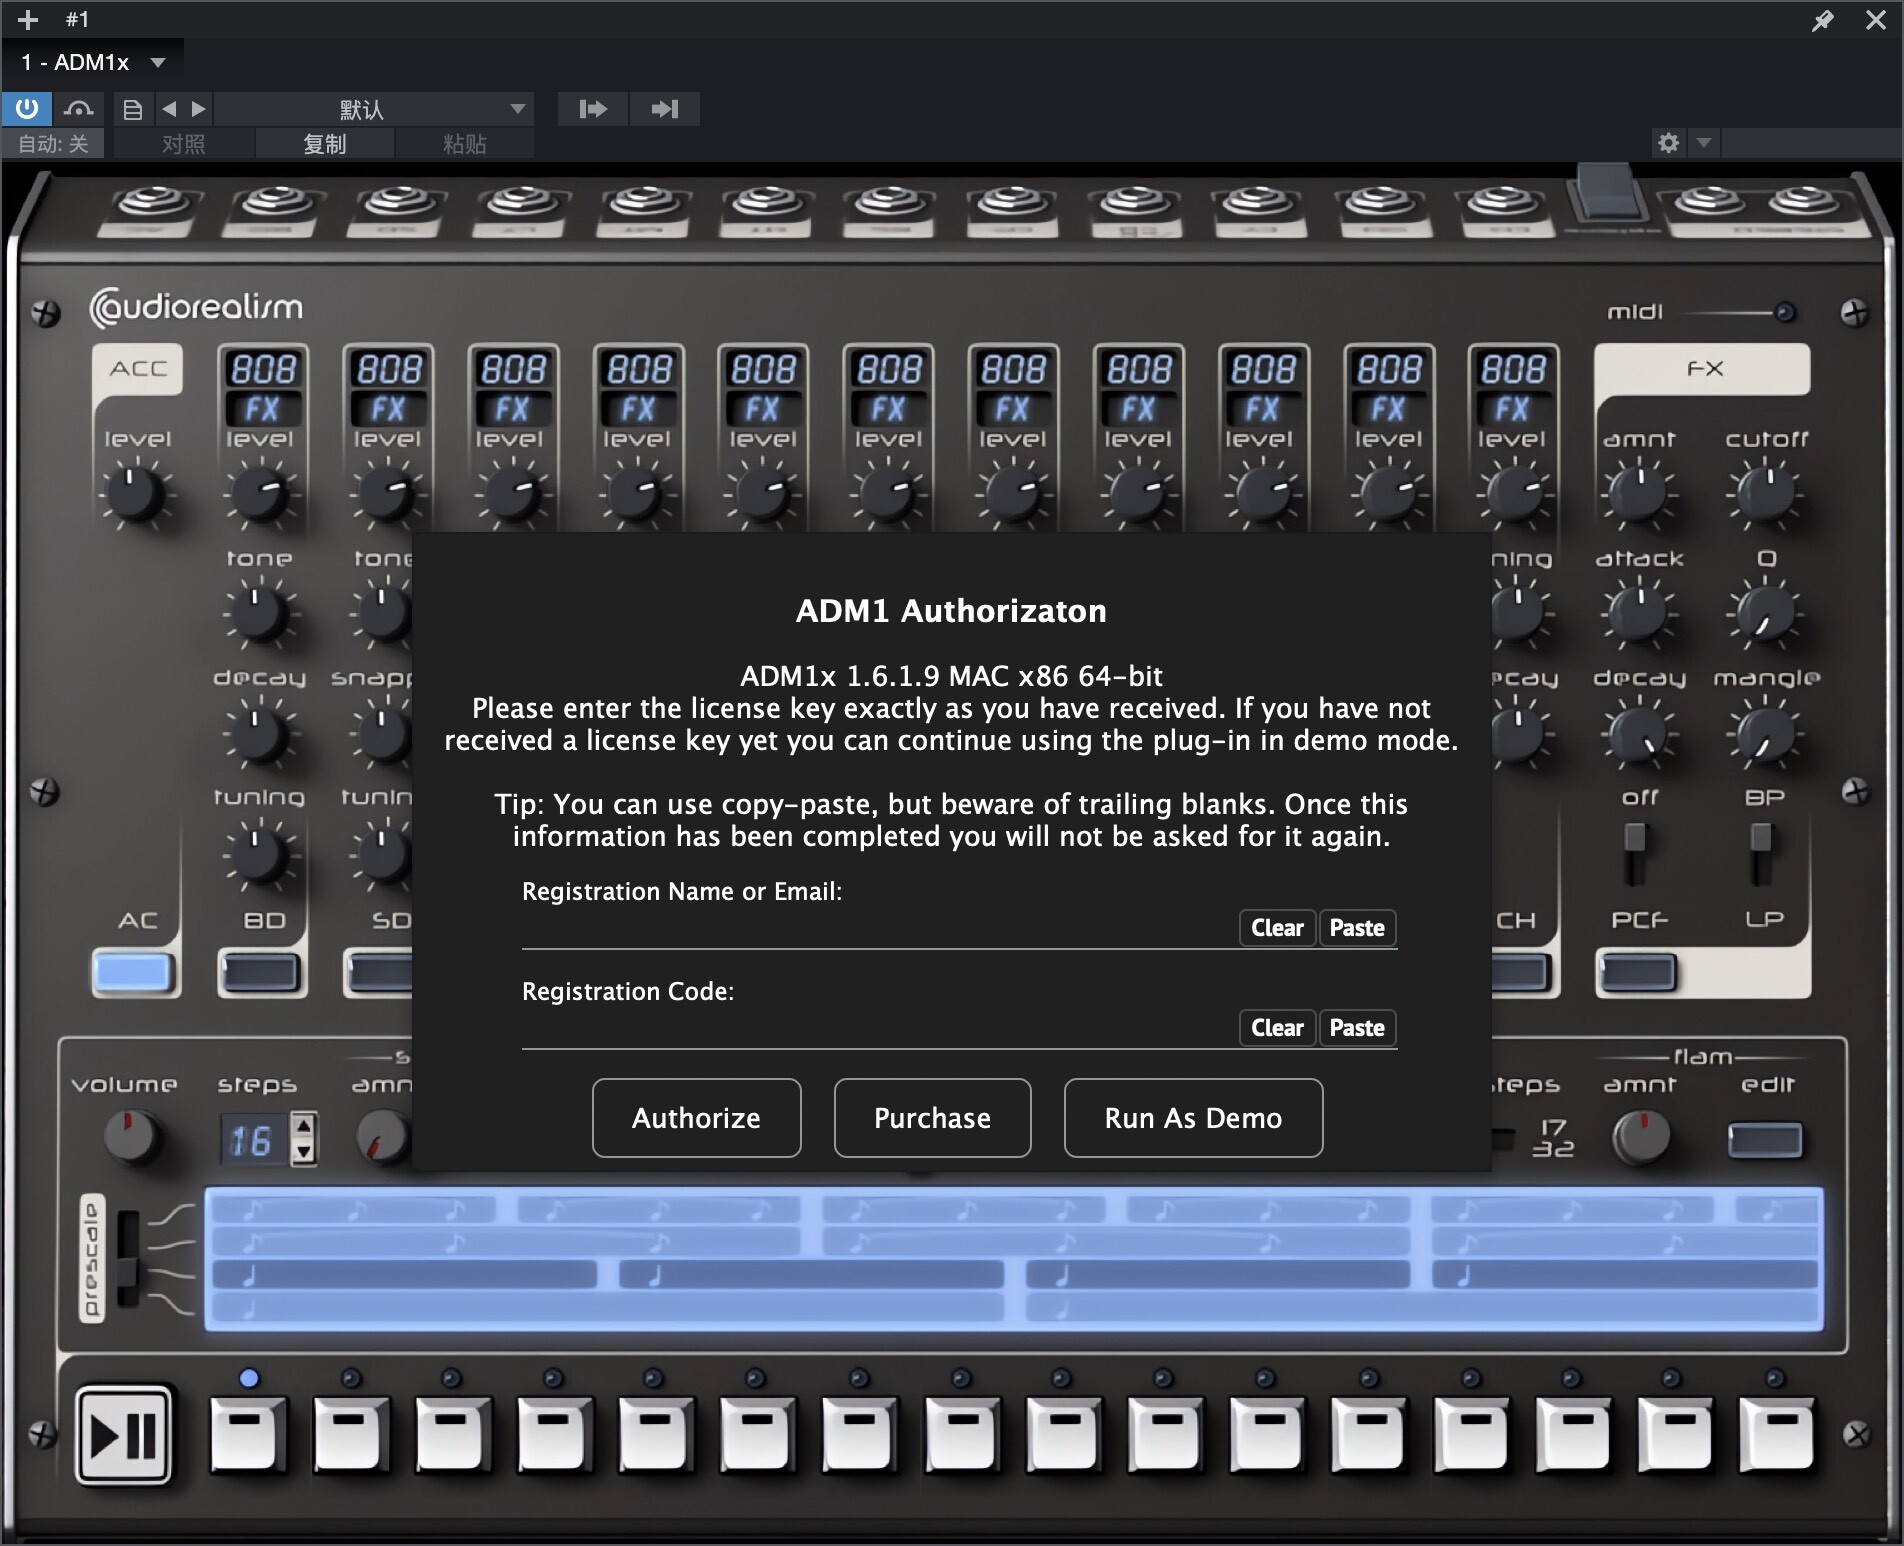The image size is (1904, 1546).
Task: Paste into Registration Code field
Action: tap(1357, 1028)
